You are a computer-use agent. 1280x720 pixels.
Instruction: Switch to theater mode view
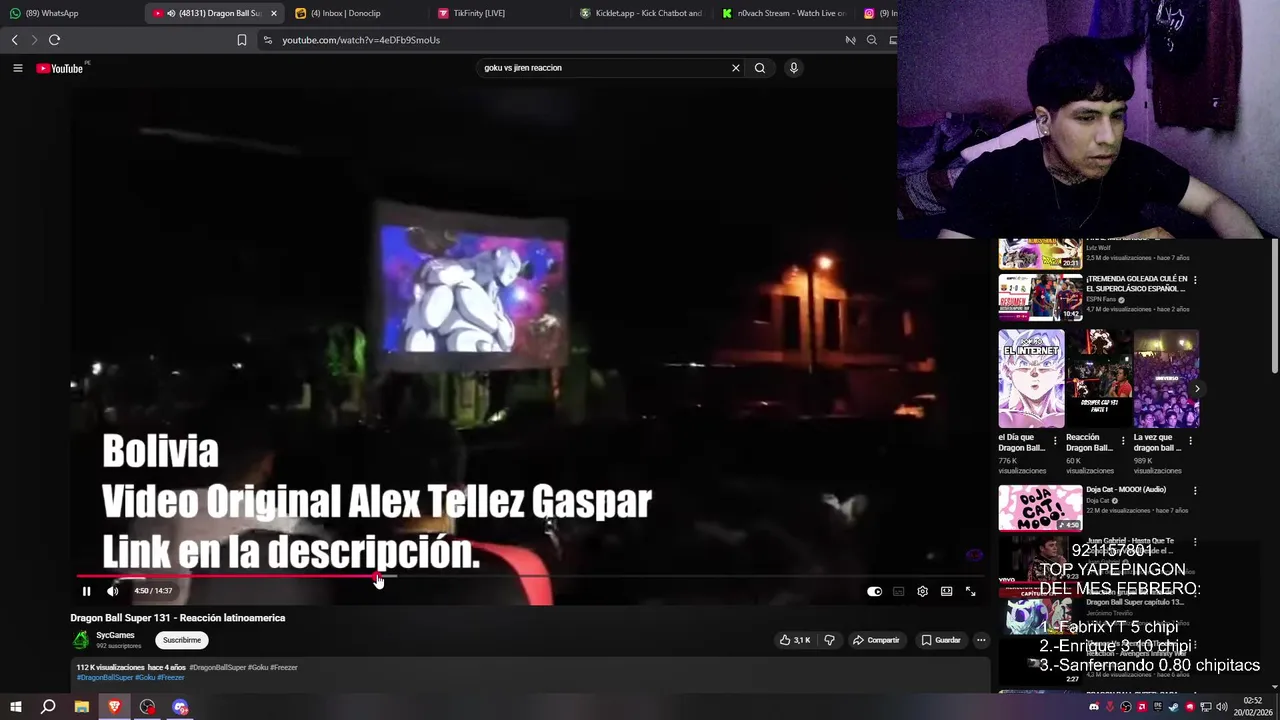[946, 591]
